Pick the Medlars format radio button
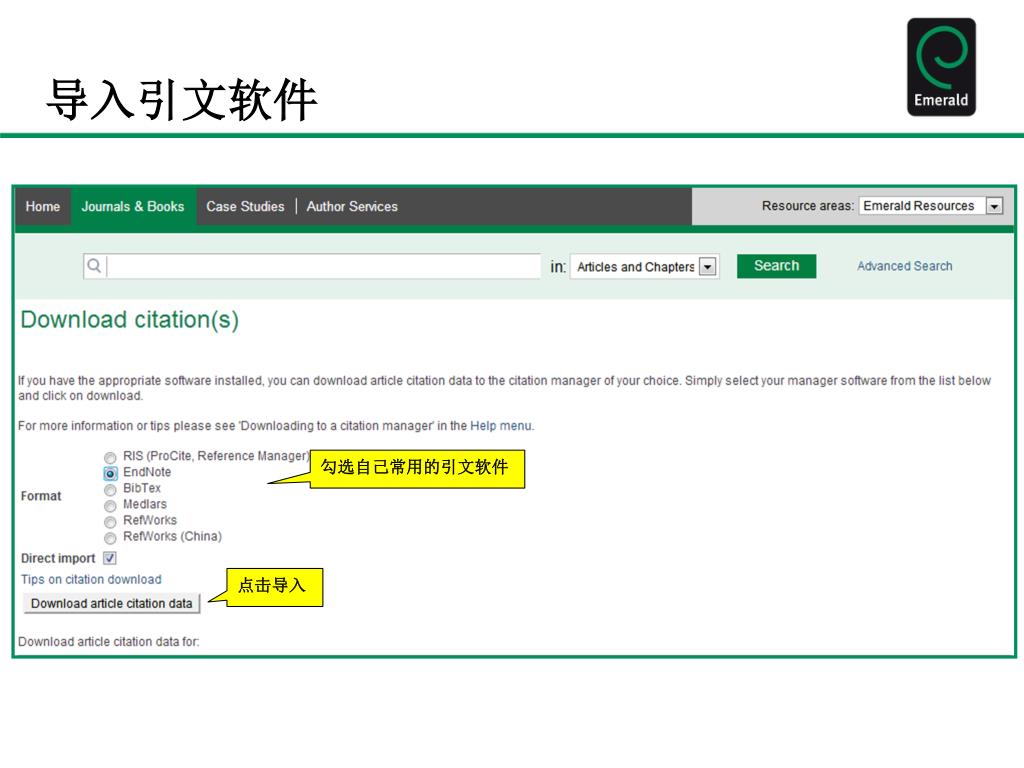 110,505
